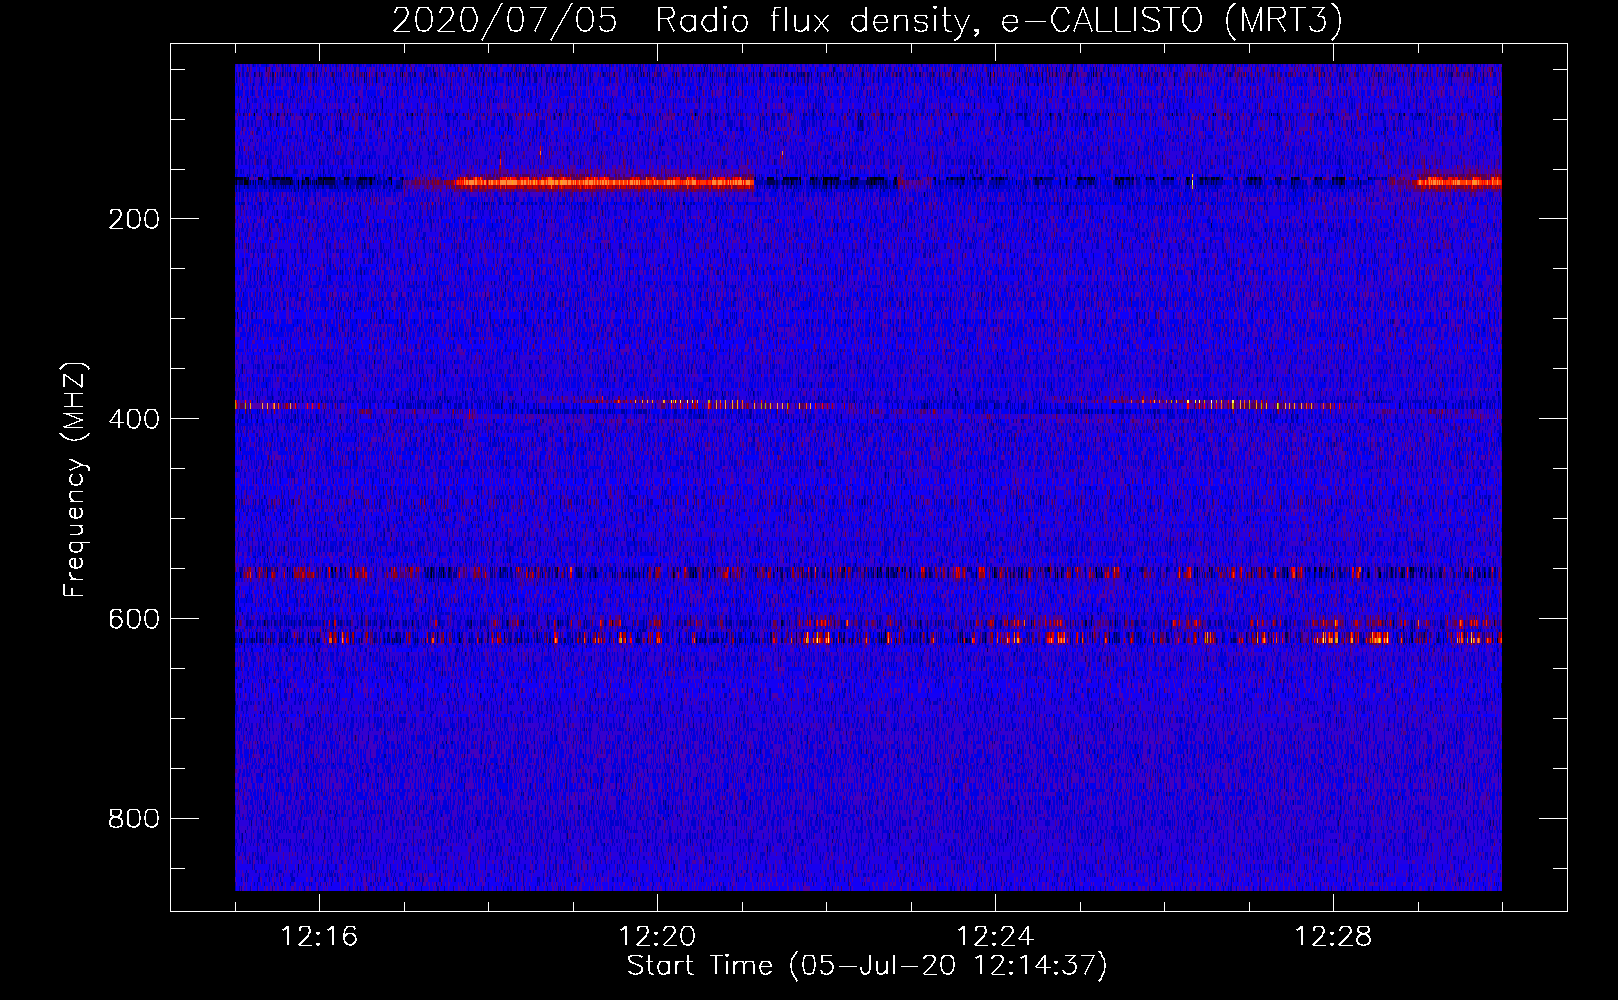The image size is (1618, 1000).
Task: Click the '400' frequency tick label
Action: pos(134,419)
